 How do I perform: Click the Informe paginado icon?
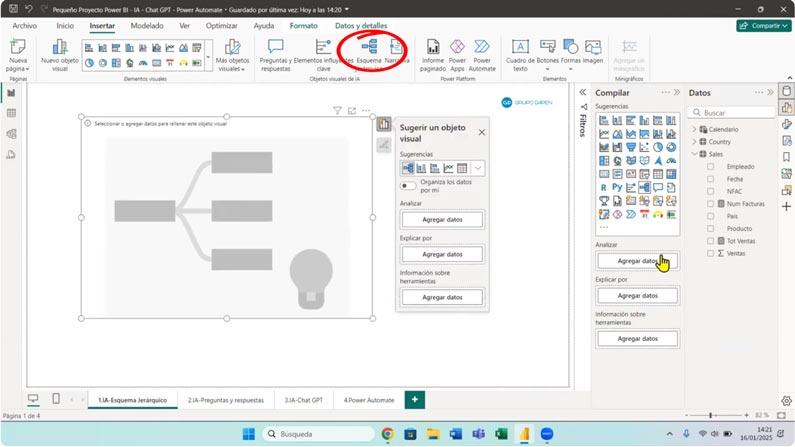tap(433, 47)
